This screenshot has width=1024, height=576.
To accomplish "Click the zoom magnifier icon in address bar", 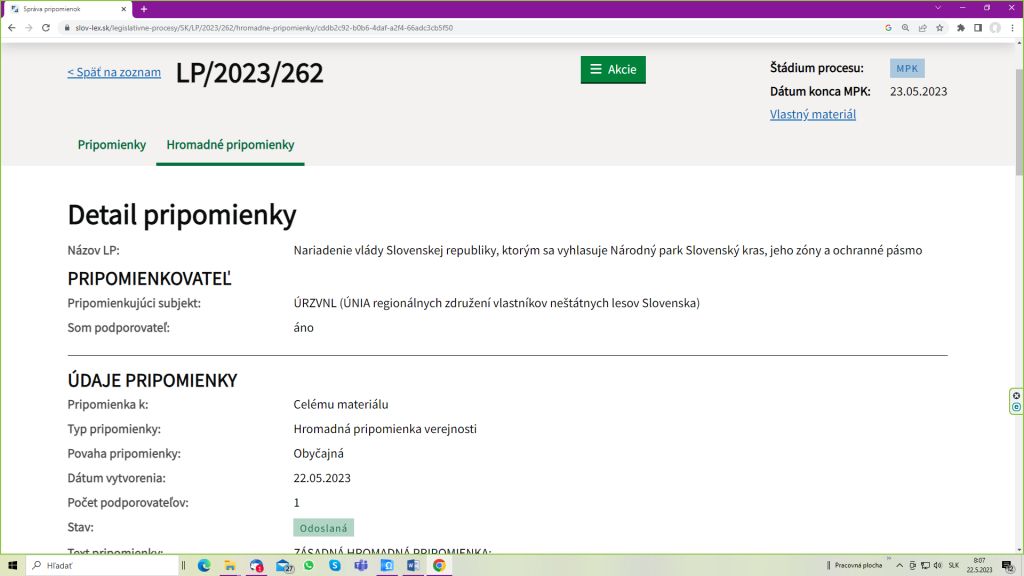I will (905, 28).
